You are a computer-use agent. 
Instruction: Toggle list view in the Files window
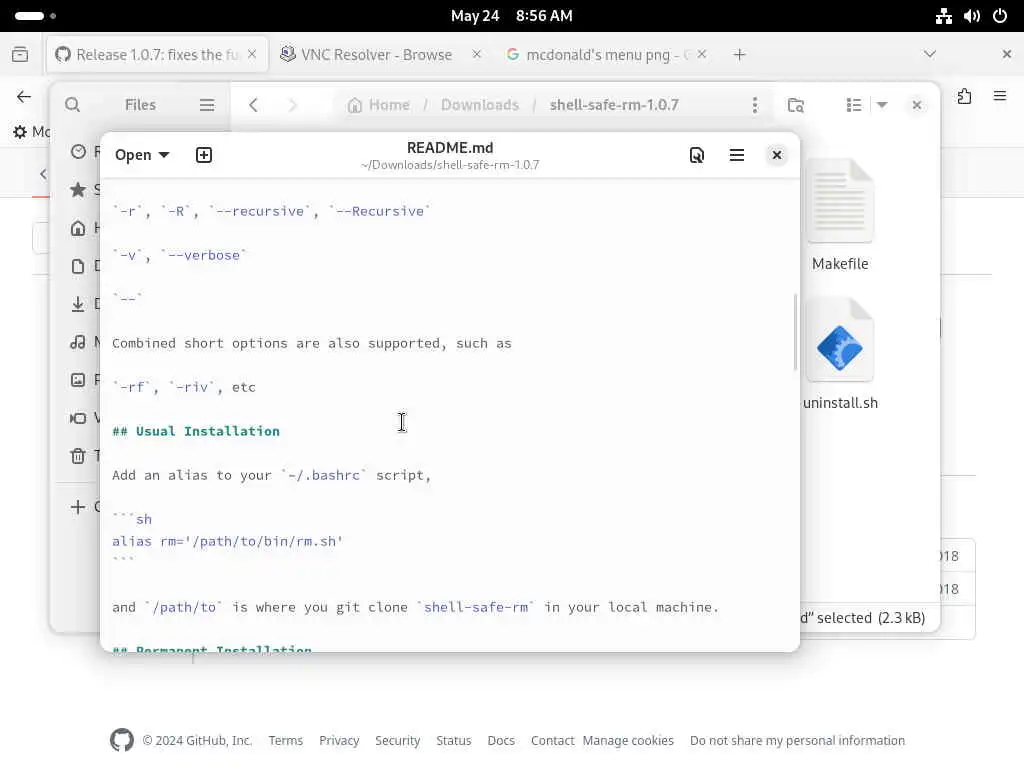coord(854,105)
